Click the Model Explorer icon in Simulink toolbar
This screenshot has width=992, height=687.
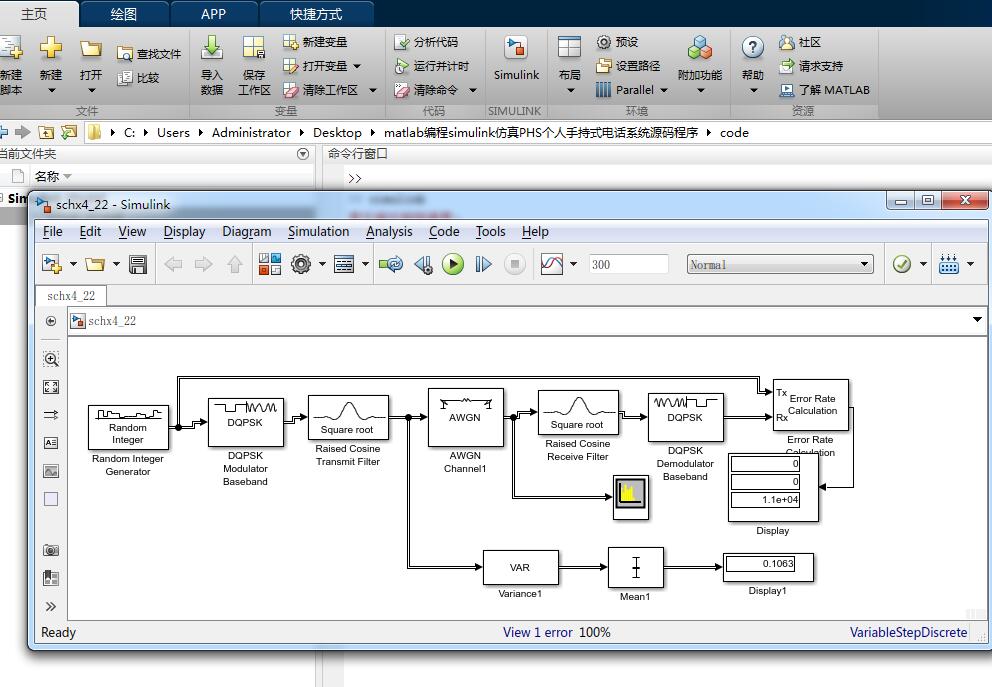pyautogui.click(x=344, y=264)
